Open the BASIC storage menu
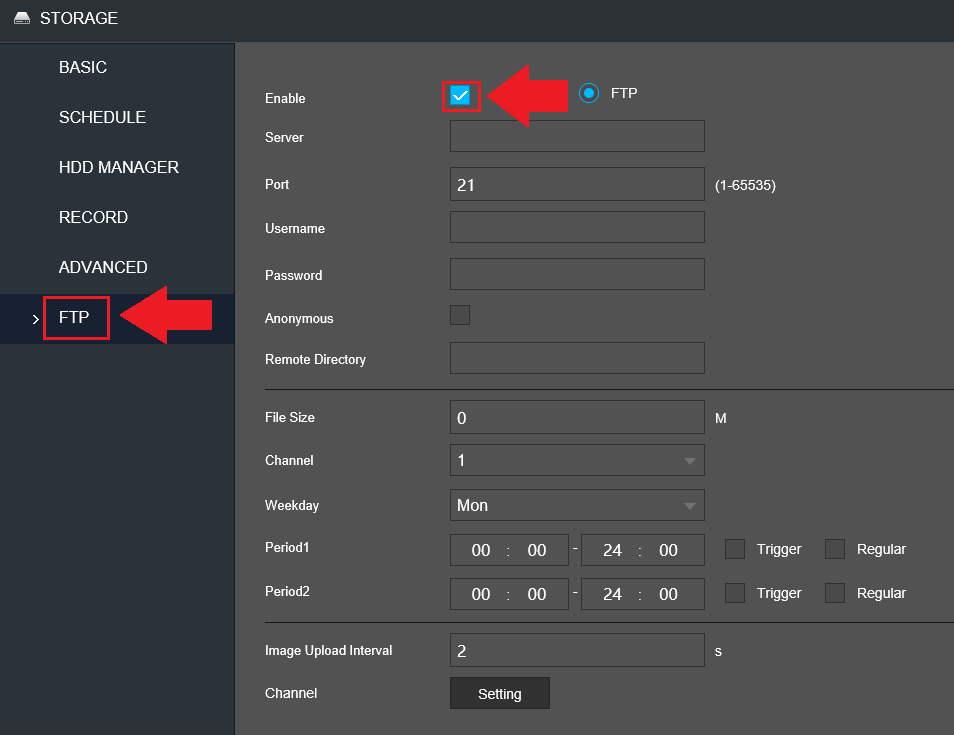Screen dimensions: 954x735 tap(83, 67)
